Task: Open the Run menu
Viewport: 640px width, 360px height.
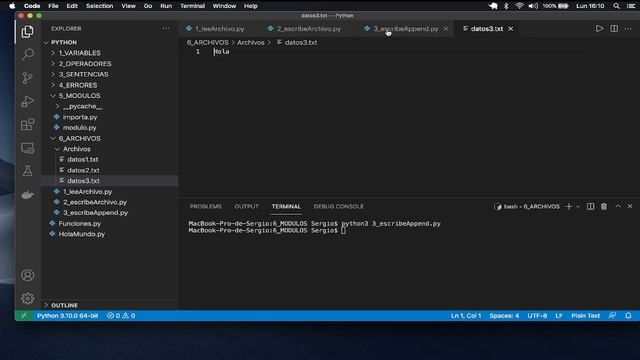Action: point(166,6)
